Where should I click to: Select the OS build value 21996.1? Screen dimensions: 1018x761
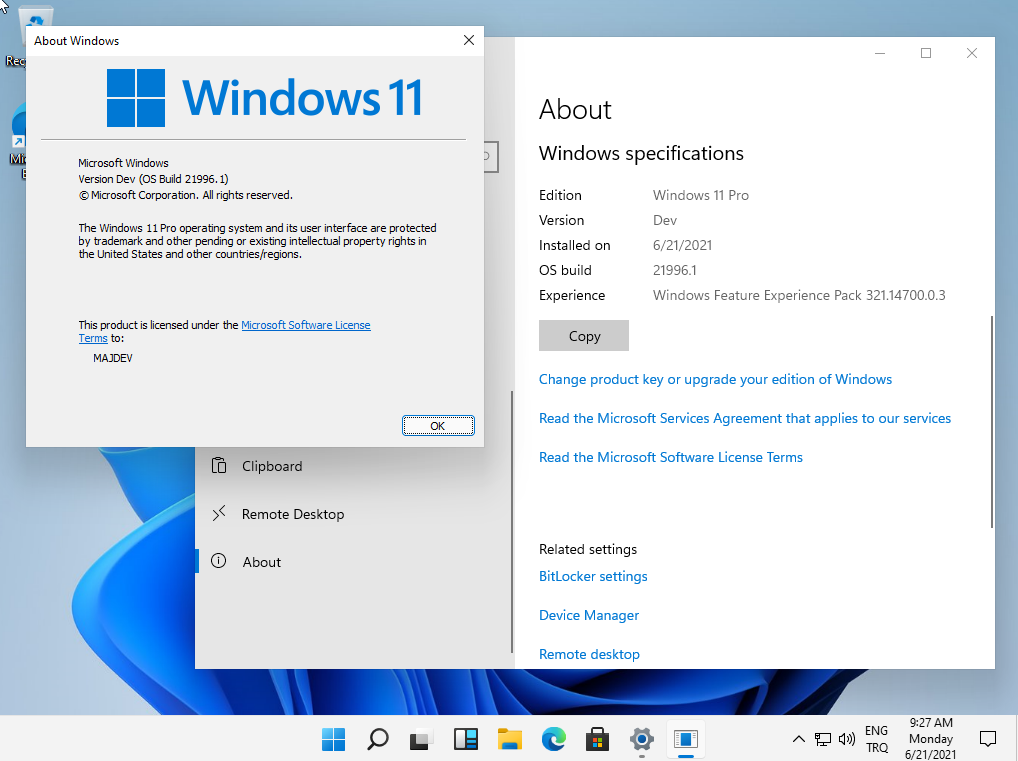point(675,270)
